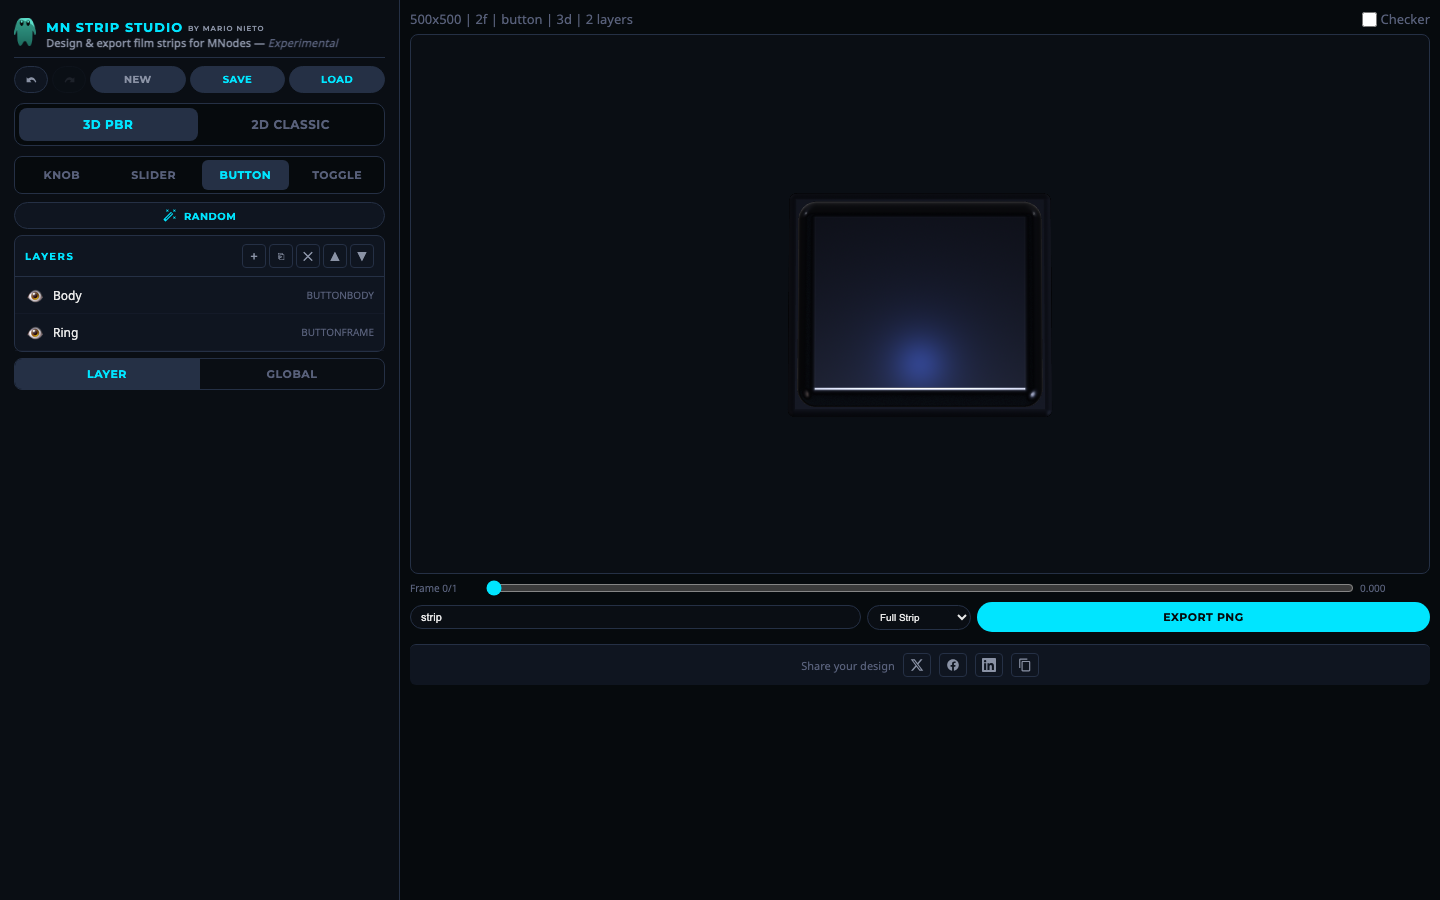Toggle visibility of the Ring layer
The width and height of the screenshot is (1440, 900).
click(x=35, y=333)
